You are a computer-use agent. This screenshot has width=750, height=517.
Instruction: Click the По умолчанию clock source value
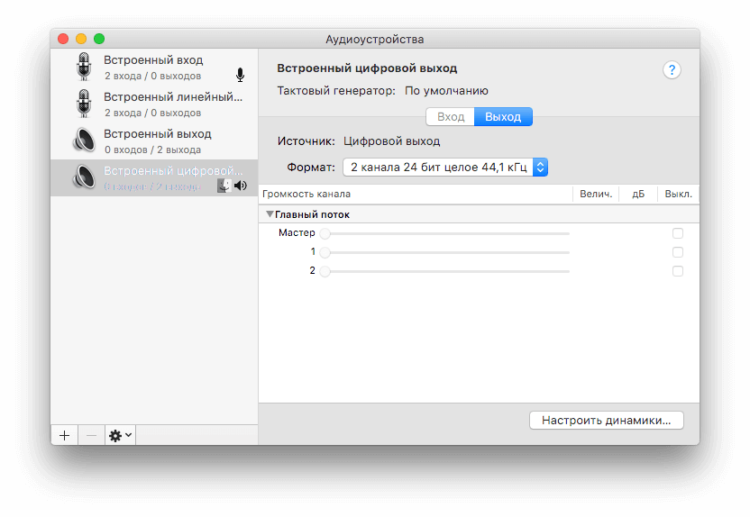tap(446, 91)
